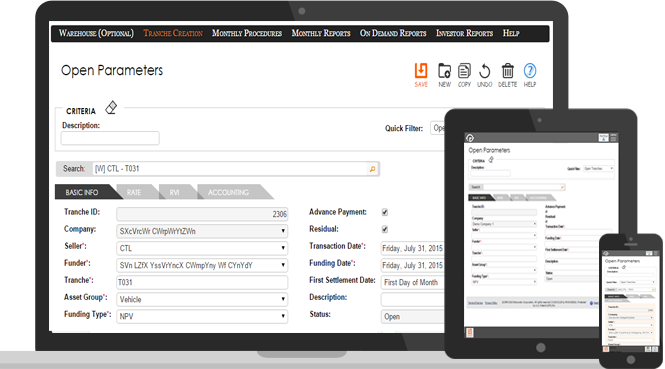Click the Transaction Date field

[412, 248]
